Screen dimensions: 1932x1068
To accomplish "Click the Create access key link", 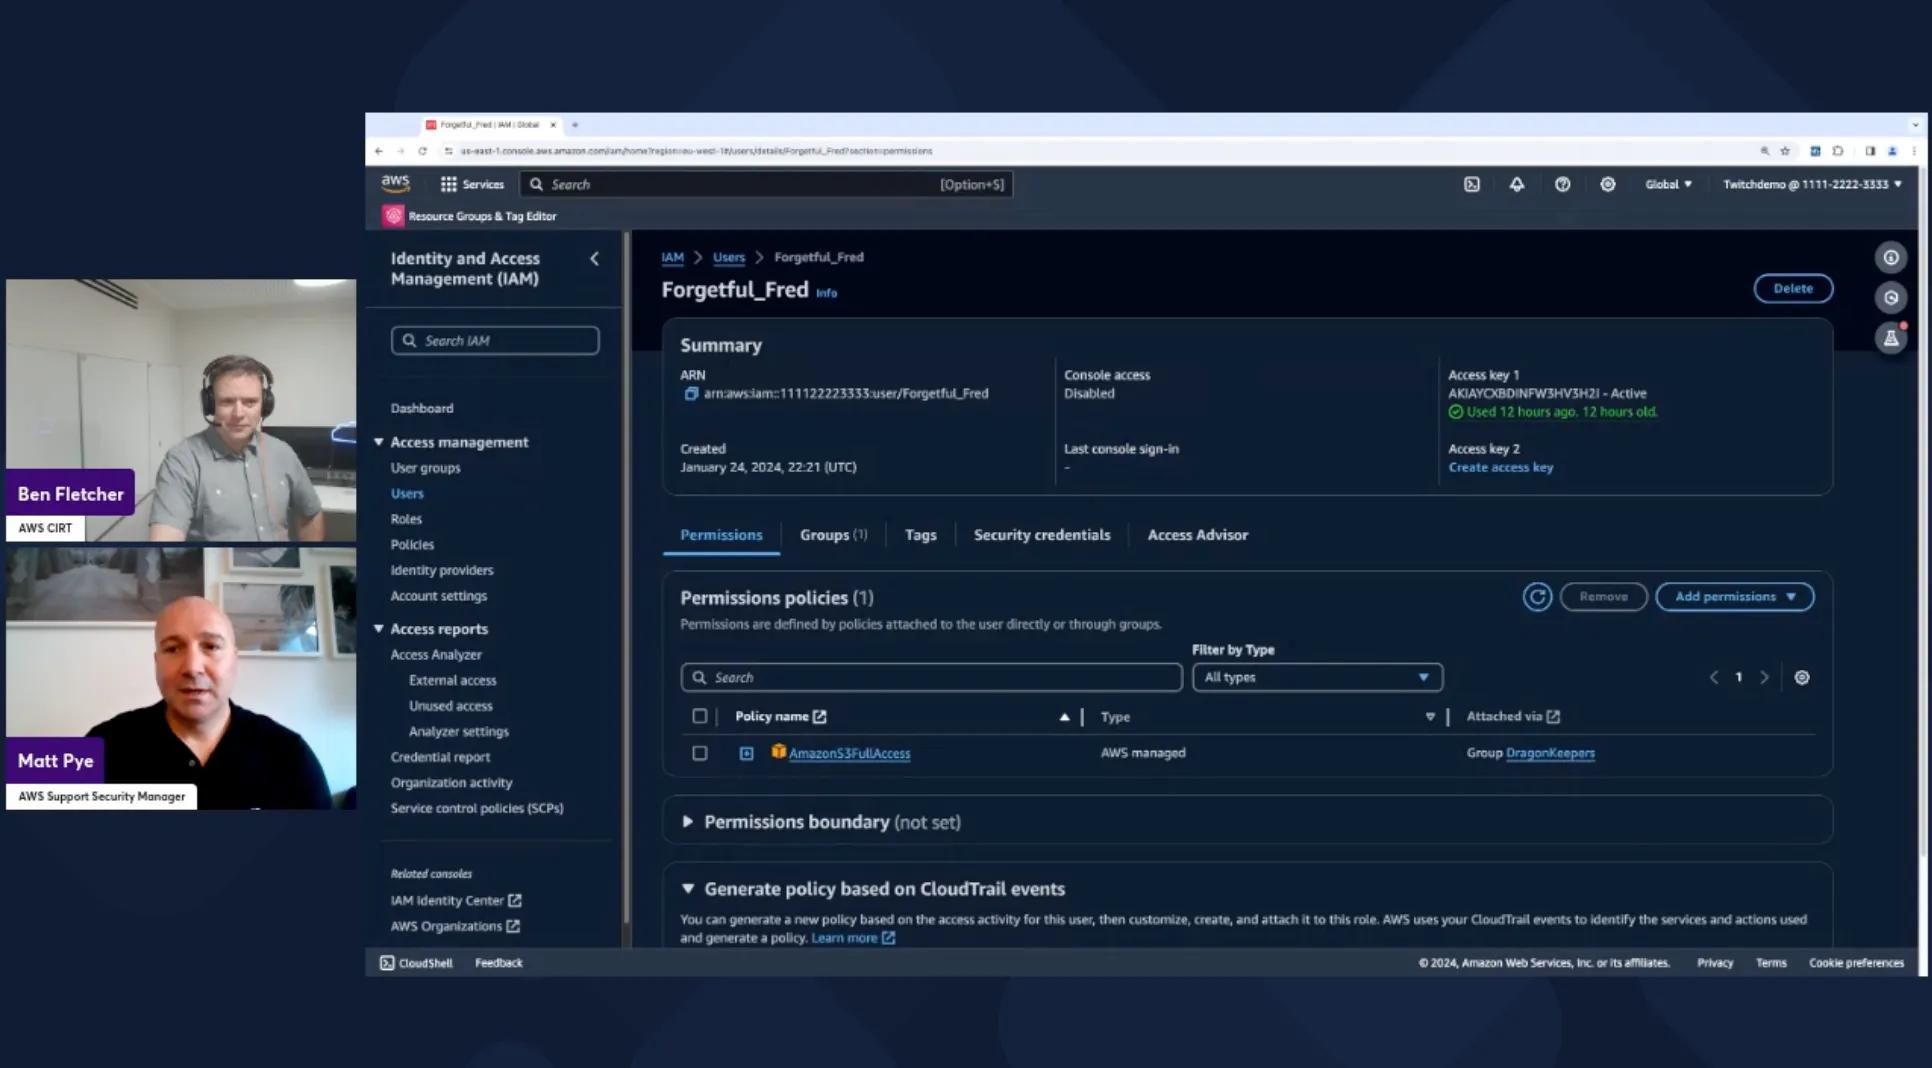I will pyautogui.click(x=1501, y=467).
